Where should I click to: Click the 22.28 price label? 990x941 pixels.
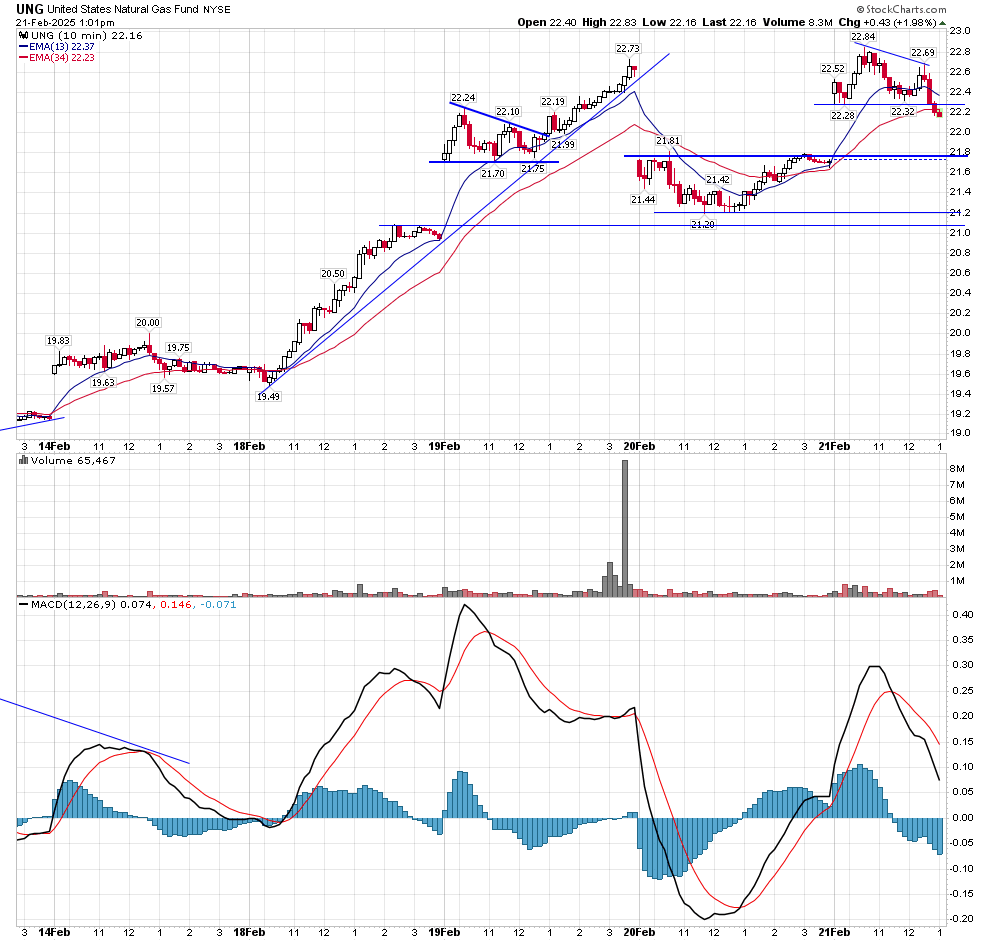tap(843, 115)
